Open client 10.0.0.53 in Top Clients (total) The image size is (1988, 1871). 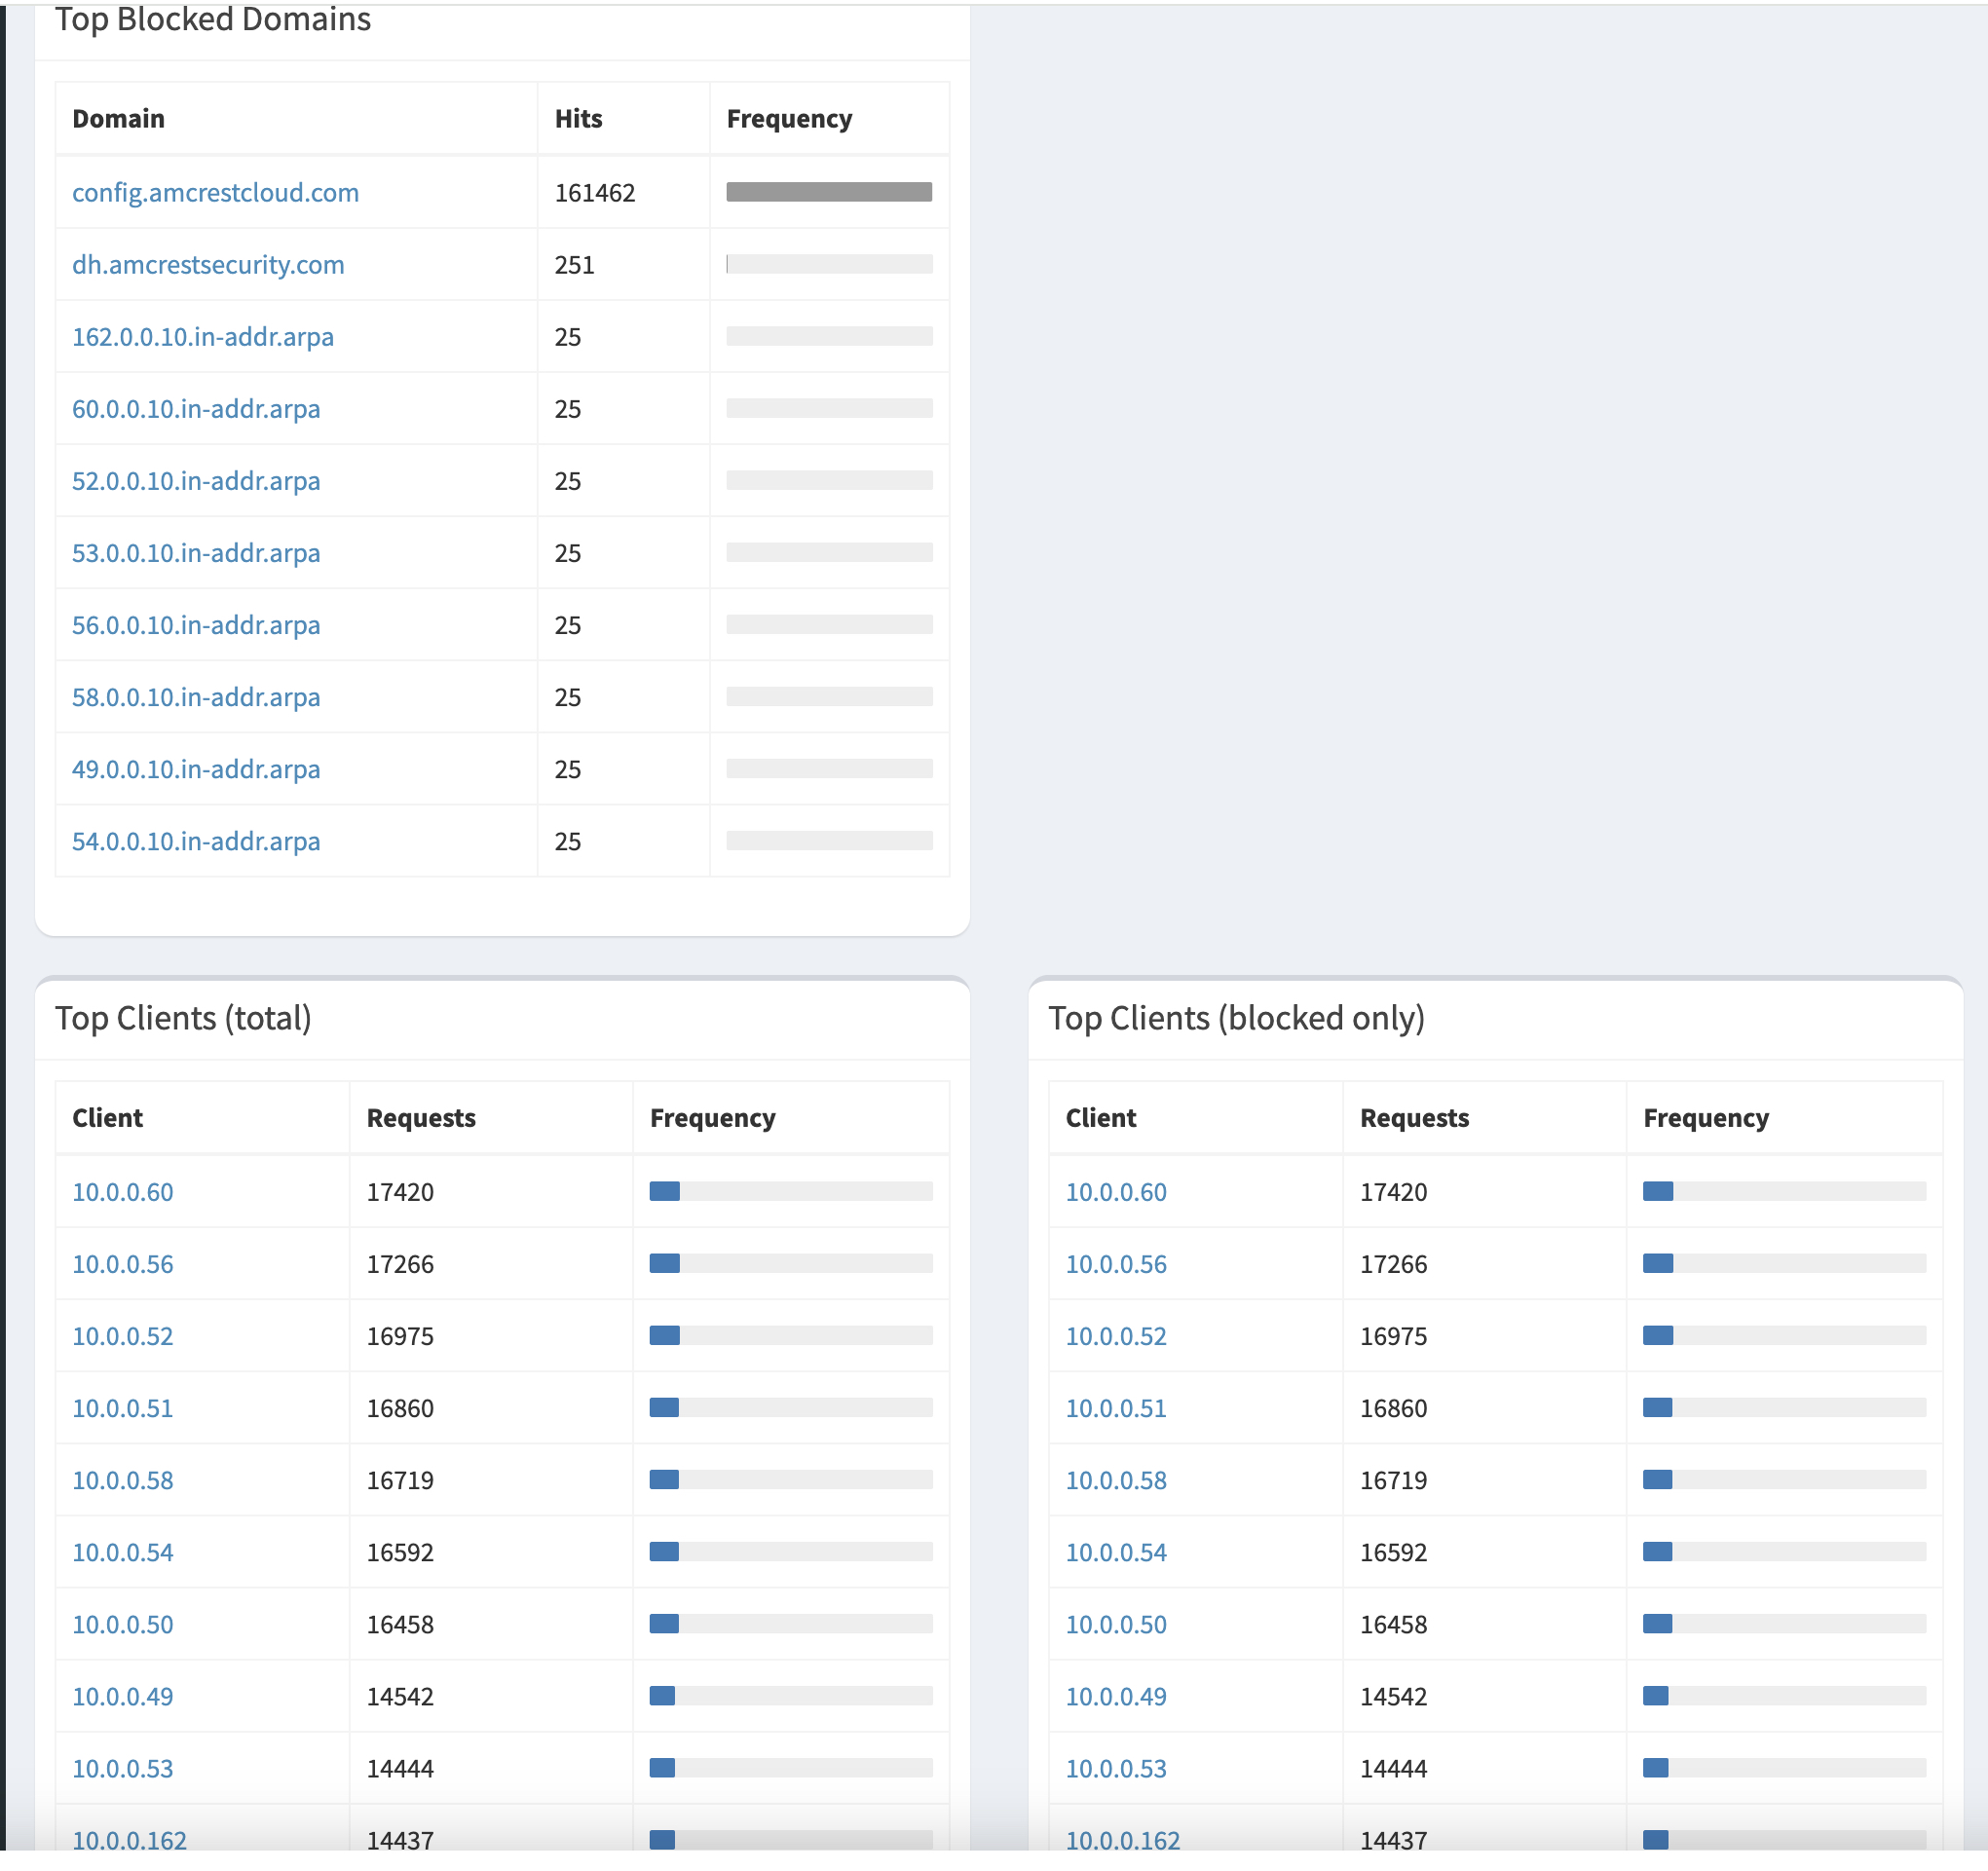click(123, 1767)
